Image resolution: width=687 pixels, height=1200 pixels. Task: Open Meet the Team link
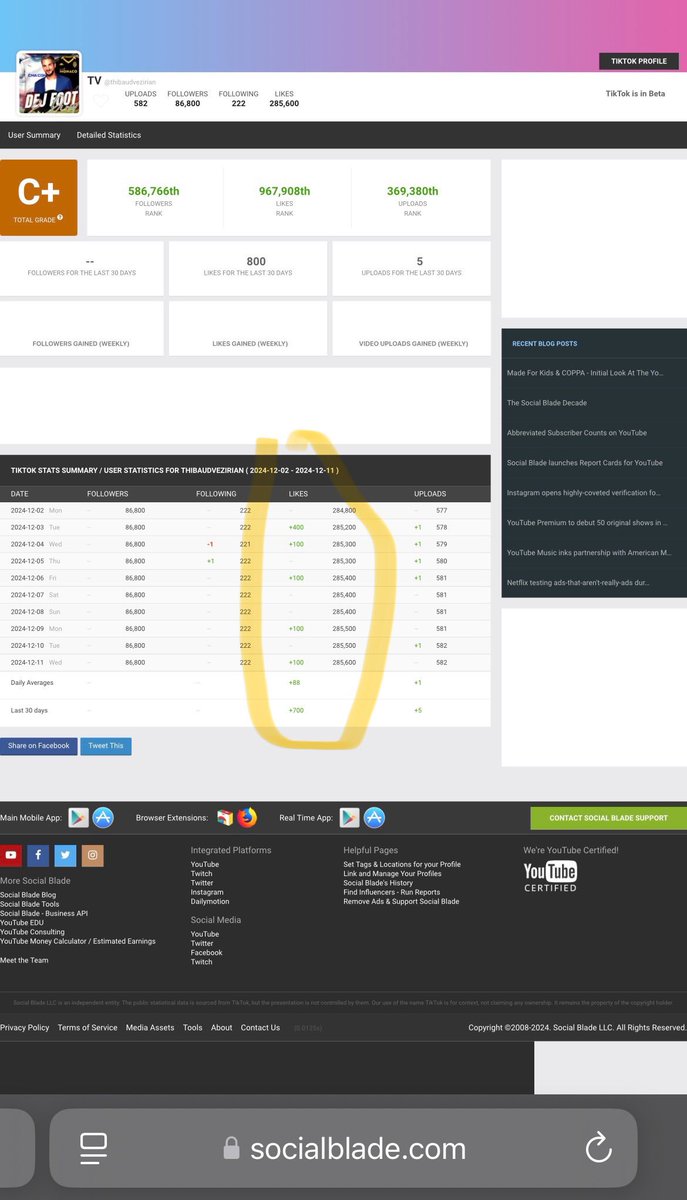pyautogui.click(x=24, y=960)
